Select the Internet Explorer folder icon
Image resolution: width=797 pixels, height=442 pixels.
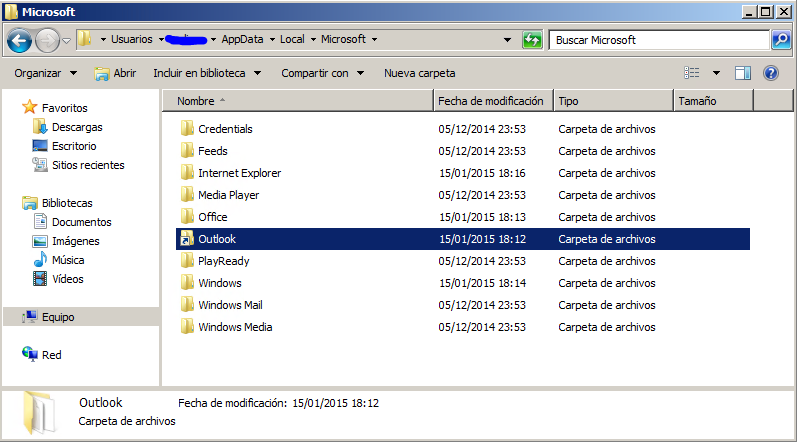click(x=187, y=173)
